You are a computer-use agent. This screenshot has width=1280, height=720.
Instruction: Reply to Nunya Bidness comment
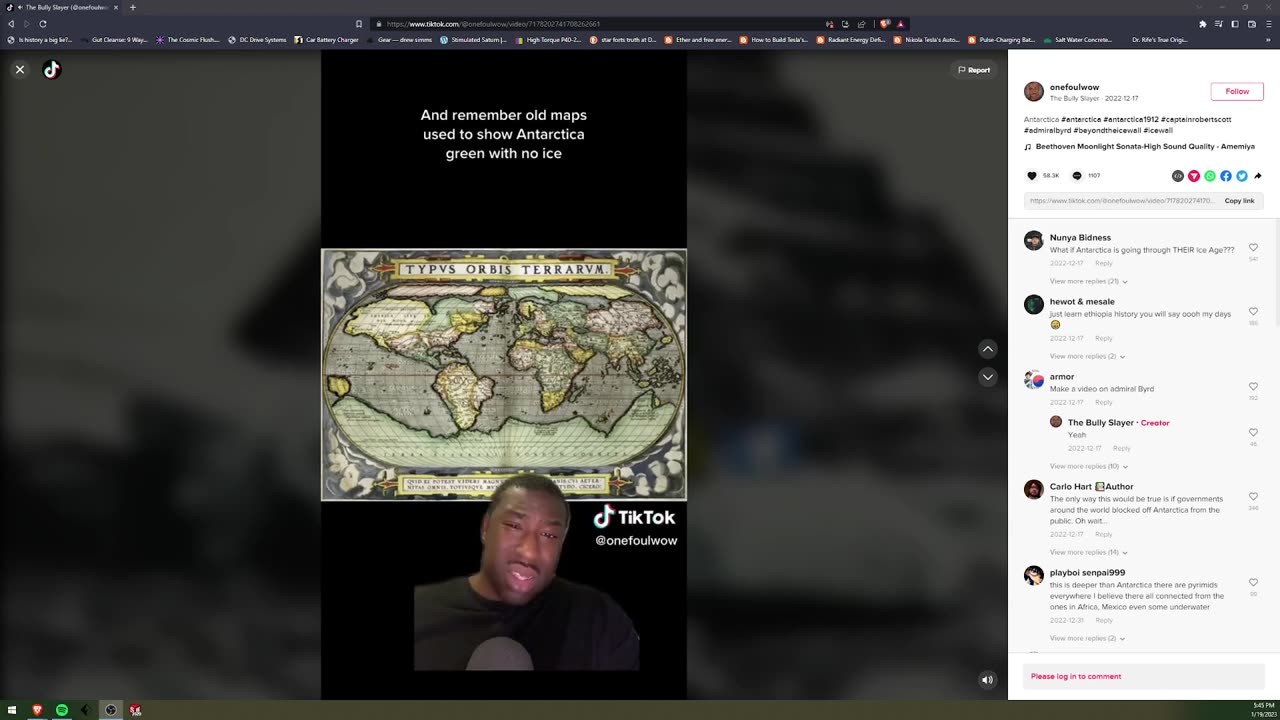(1103, 263)
